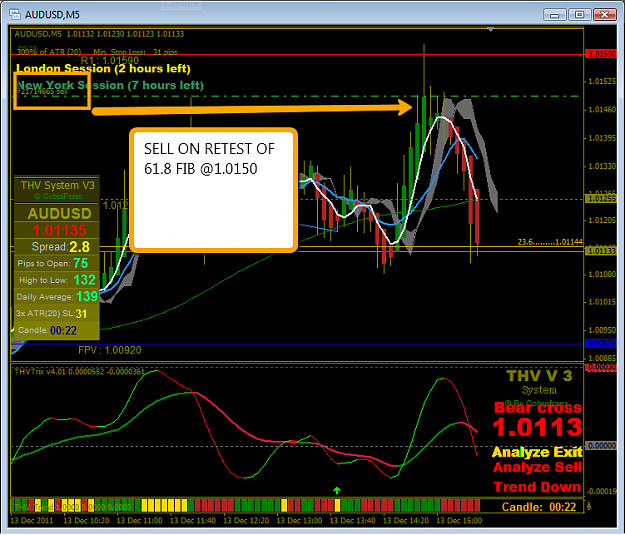Click the 'THV System V3' panel header

57,185
